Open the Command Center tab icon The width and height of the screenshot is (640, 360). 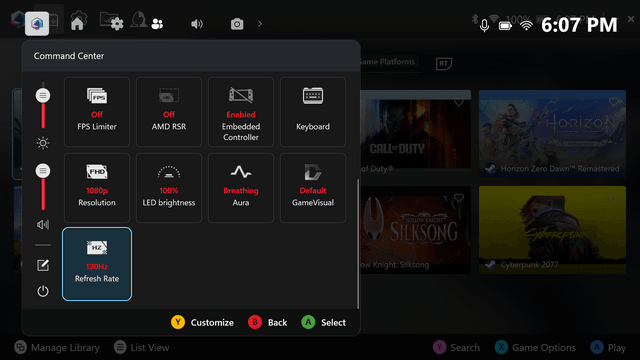(x=37, y=24)
